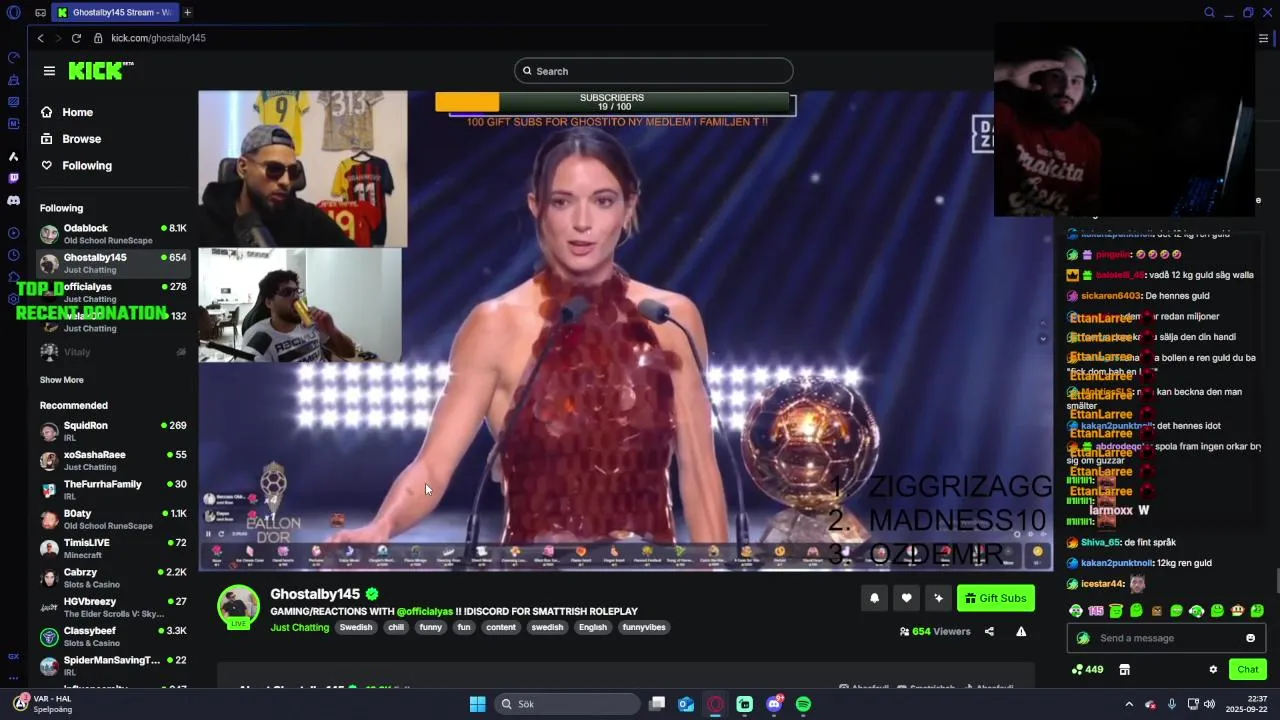Click the Ghostalby145 streamer avatar
The width and height of the screenshot is (1280, 720).
pos(239,607)
